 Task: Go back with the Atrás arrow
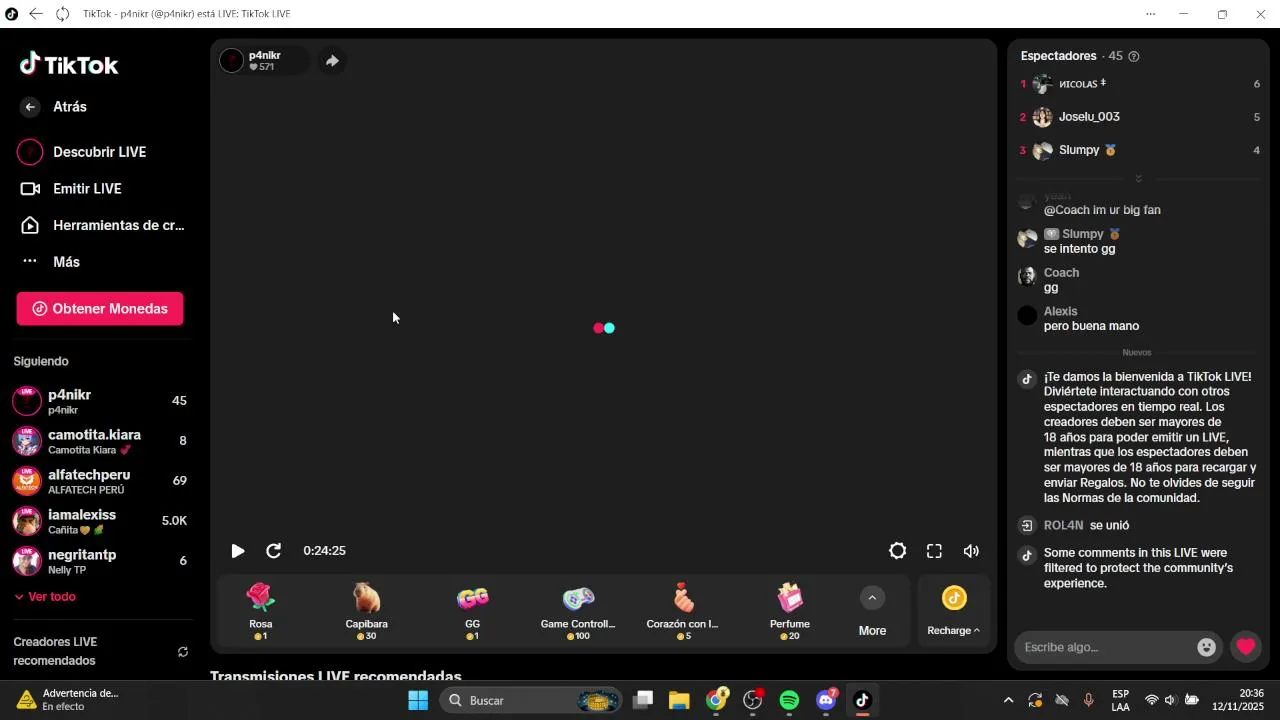30,107
